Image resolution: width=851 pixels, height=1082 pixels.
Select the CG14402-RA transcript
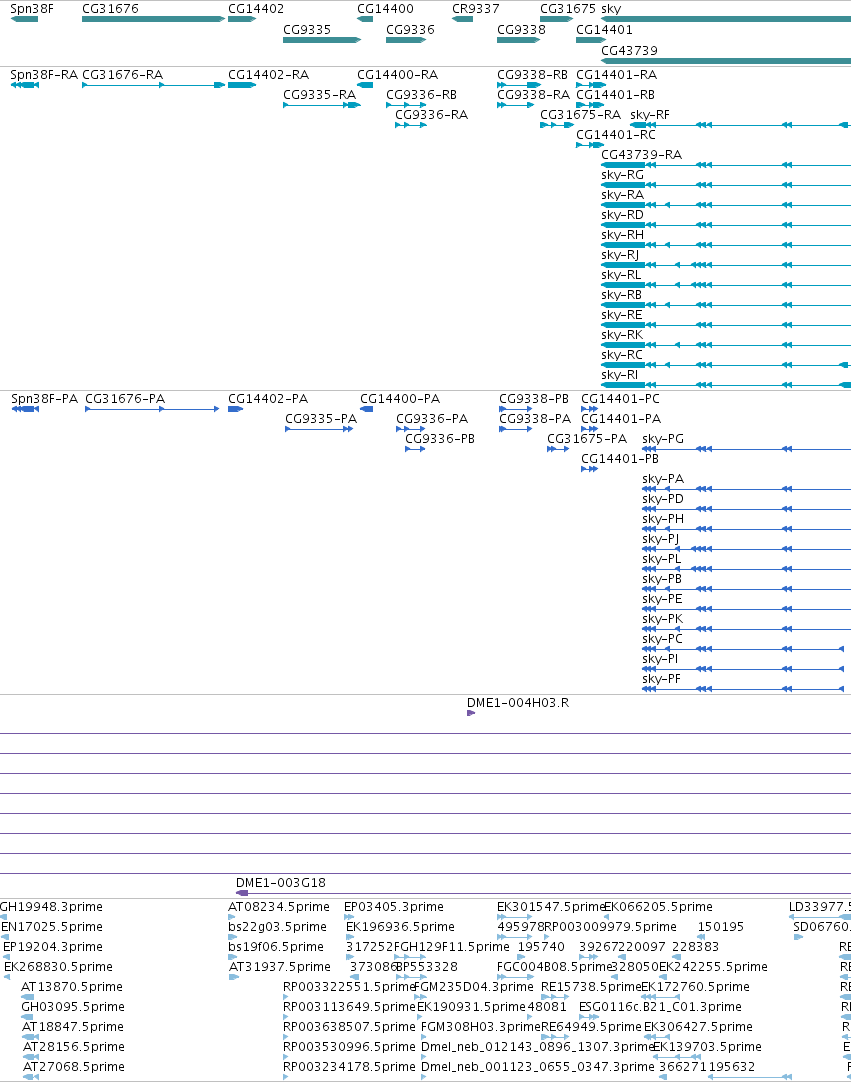point(242,85)
